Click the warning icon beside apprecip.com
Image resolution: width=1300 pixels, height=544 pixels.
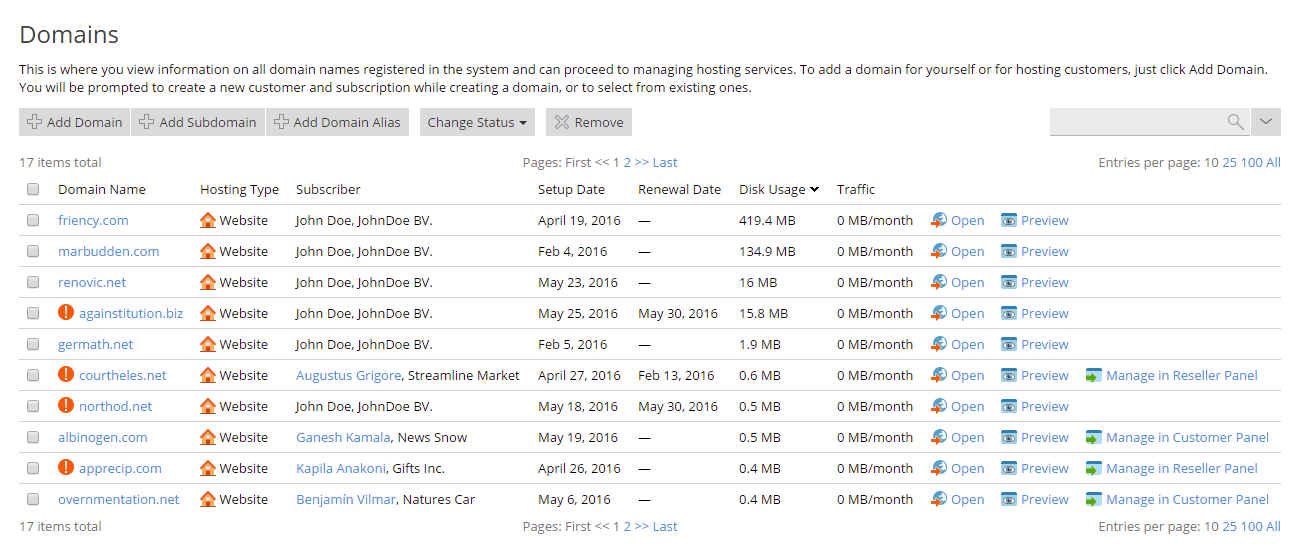(x=66, y=468)
